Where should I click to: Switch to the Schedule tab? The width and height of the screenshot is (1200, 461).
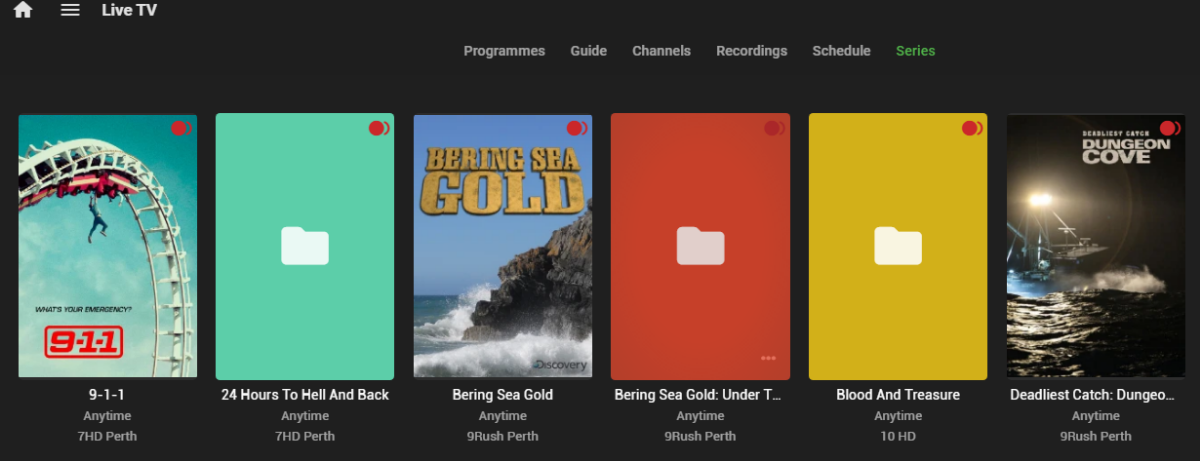pos(841,51)
